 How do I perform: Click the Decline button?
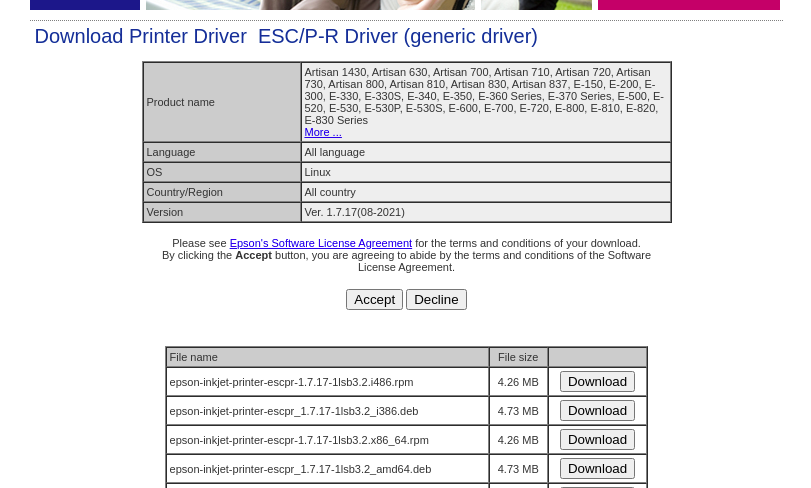436,300
